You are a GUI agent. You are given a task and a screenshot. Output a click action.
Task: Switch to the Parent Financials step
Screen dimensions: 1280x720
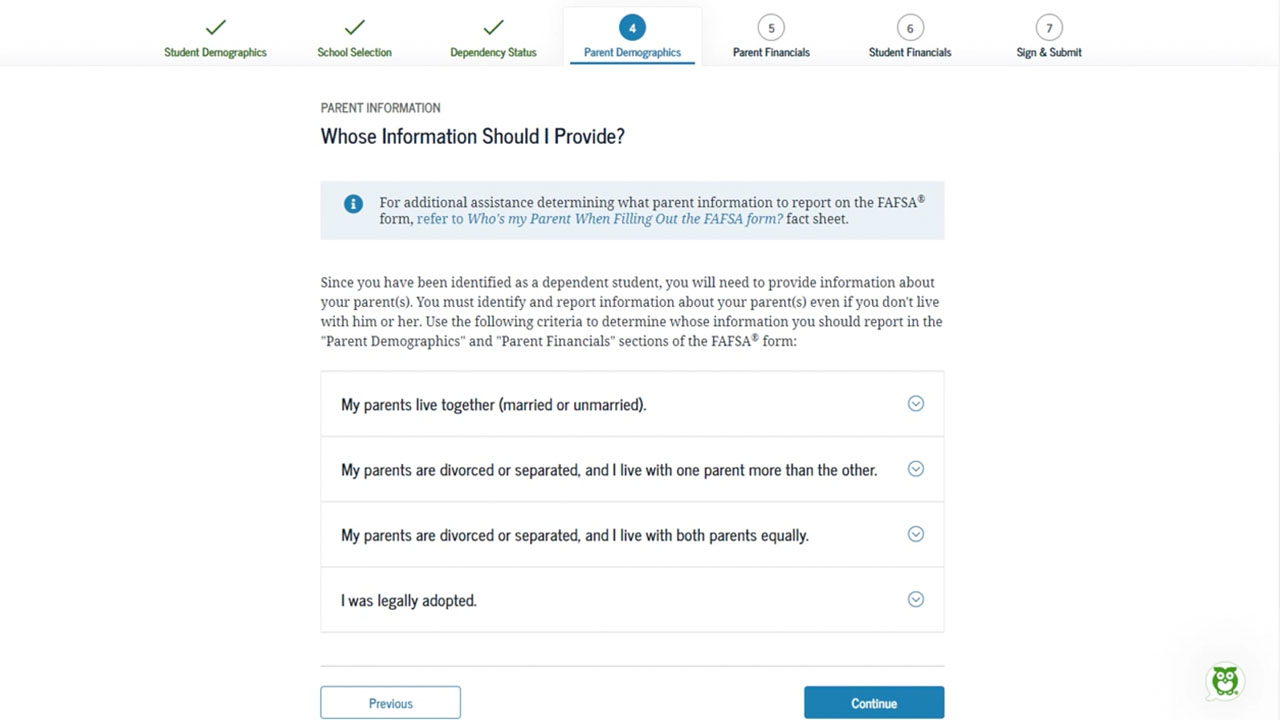(x=771, y=53)
